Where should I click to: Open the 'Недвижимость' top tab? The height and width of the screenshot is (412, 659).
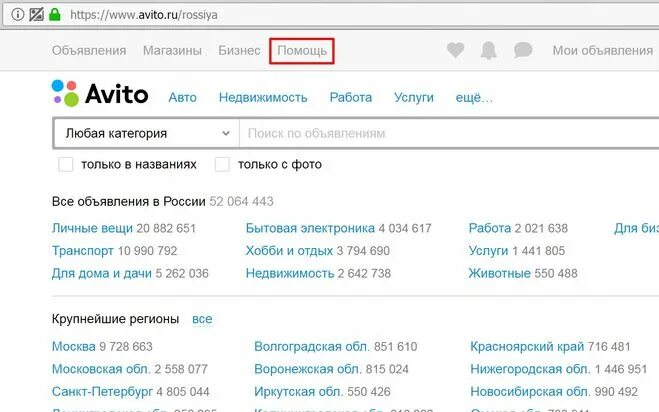point(263,98)
